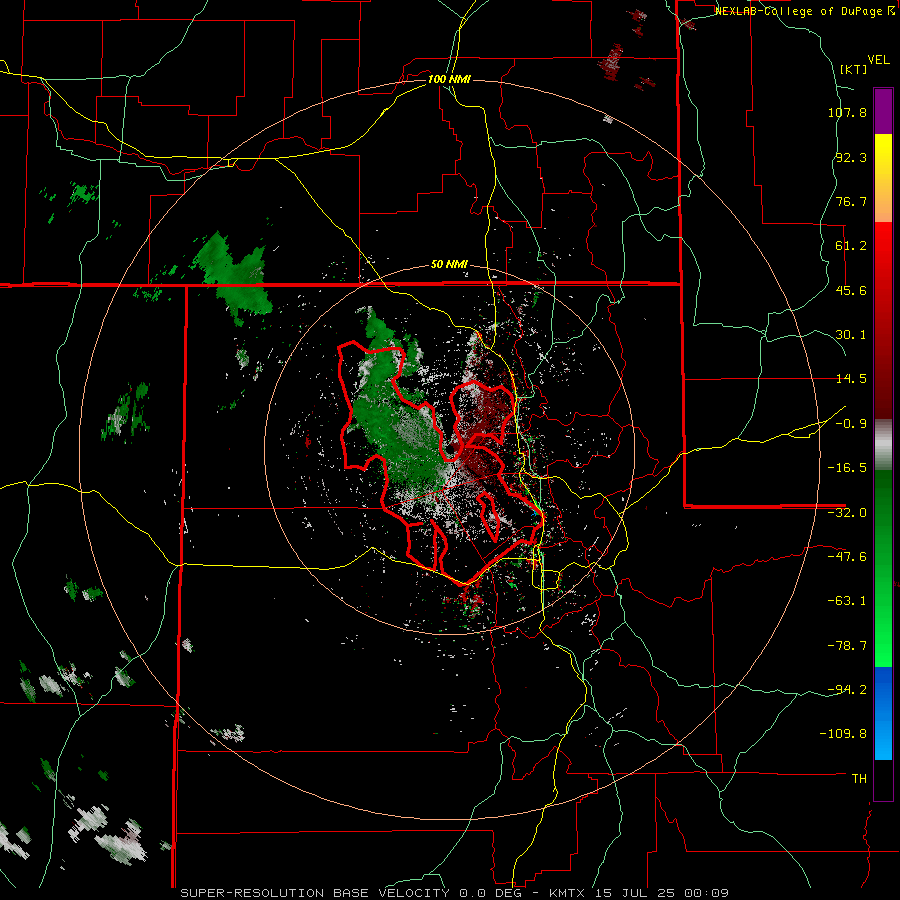Pick the yellow-orange segment of the color bar

pos(883,178)
